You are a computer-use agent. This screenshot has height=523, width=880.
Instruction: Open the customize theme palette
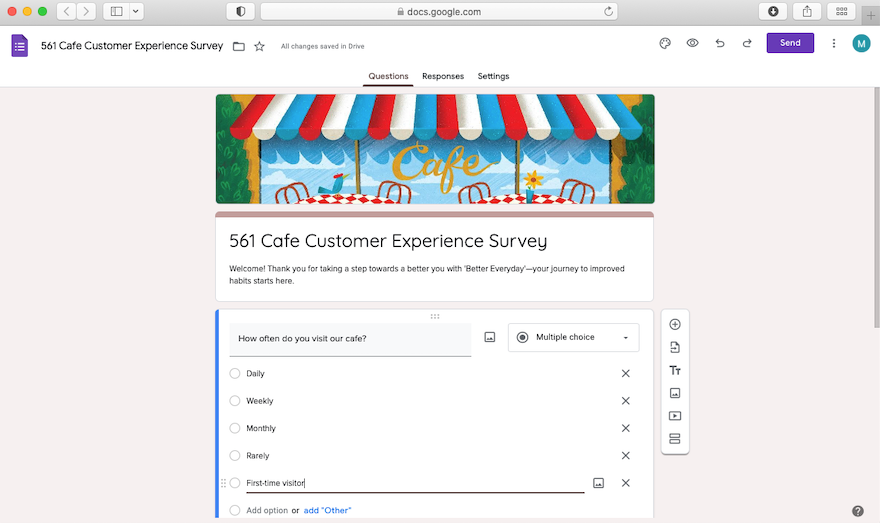click(665, 43)
